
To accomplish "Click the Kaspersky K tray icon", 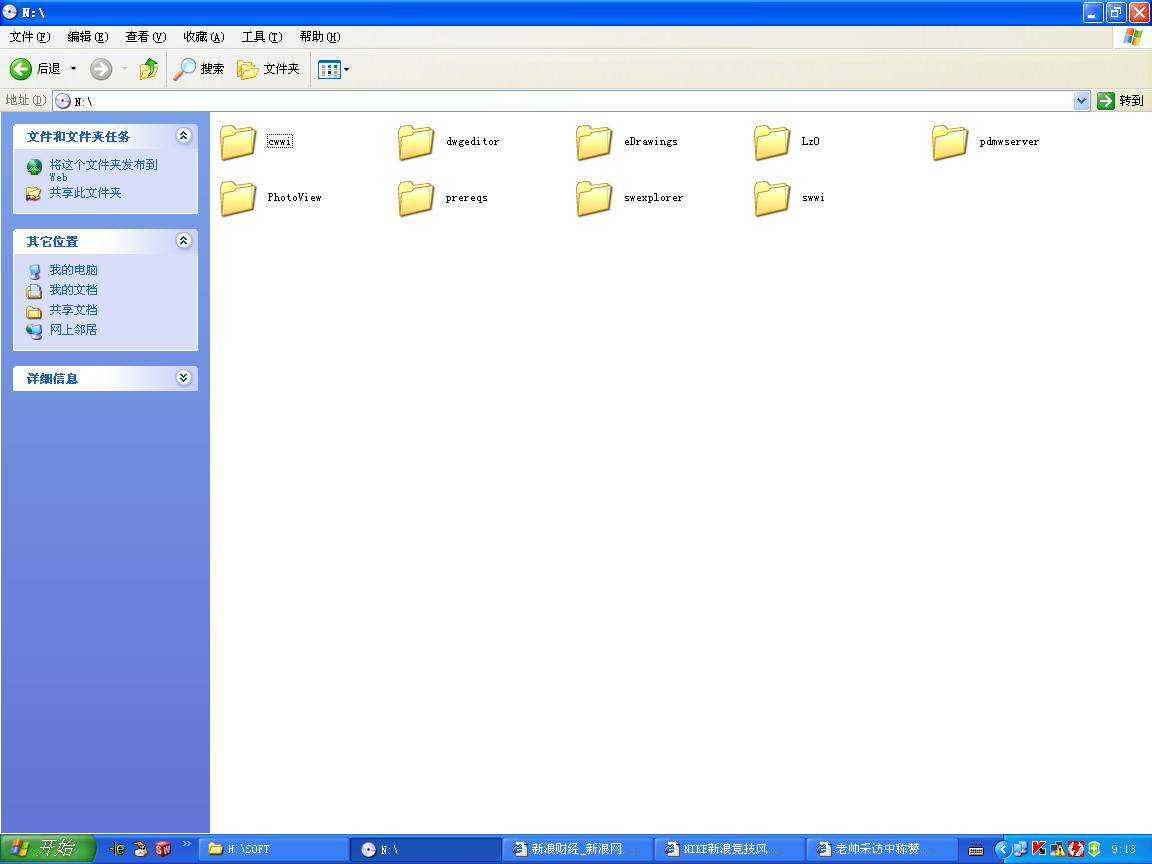I will click(x=1038, y=849).
